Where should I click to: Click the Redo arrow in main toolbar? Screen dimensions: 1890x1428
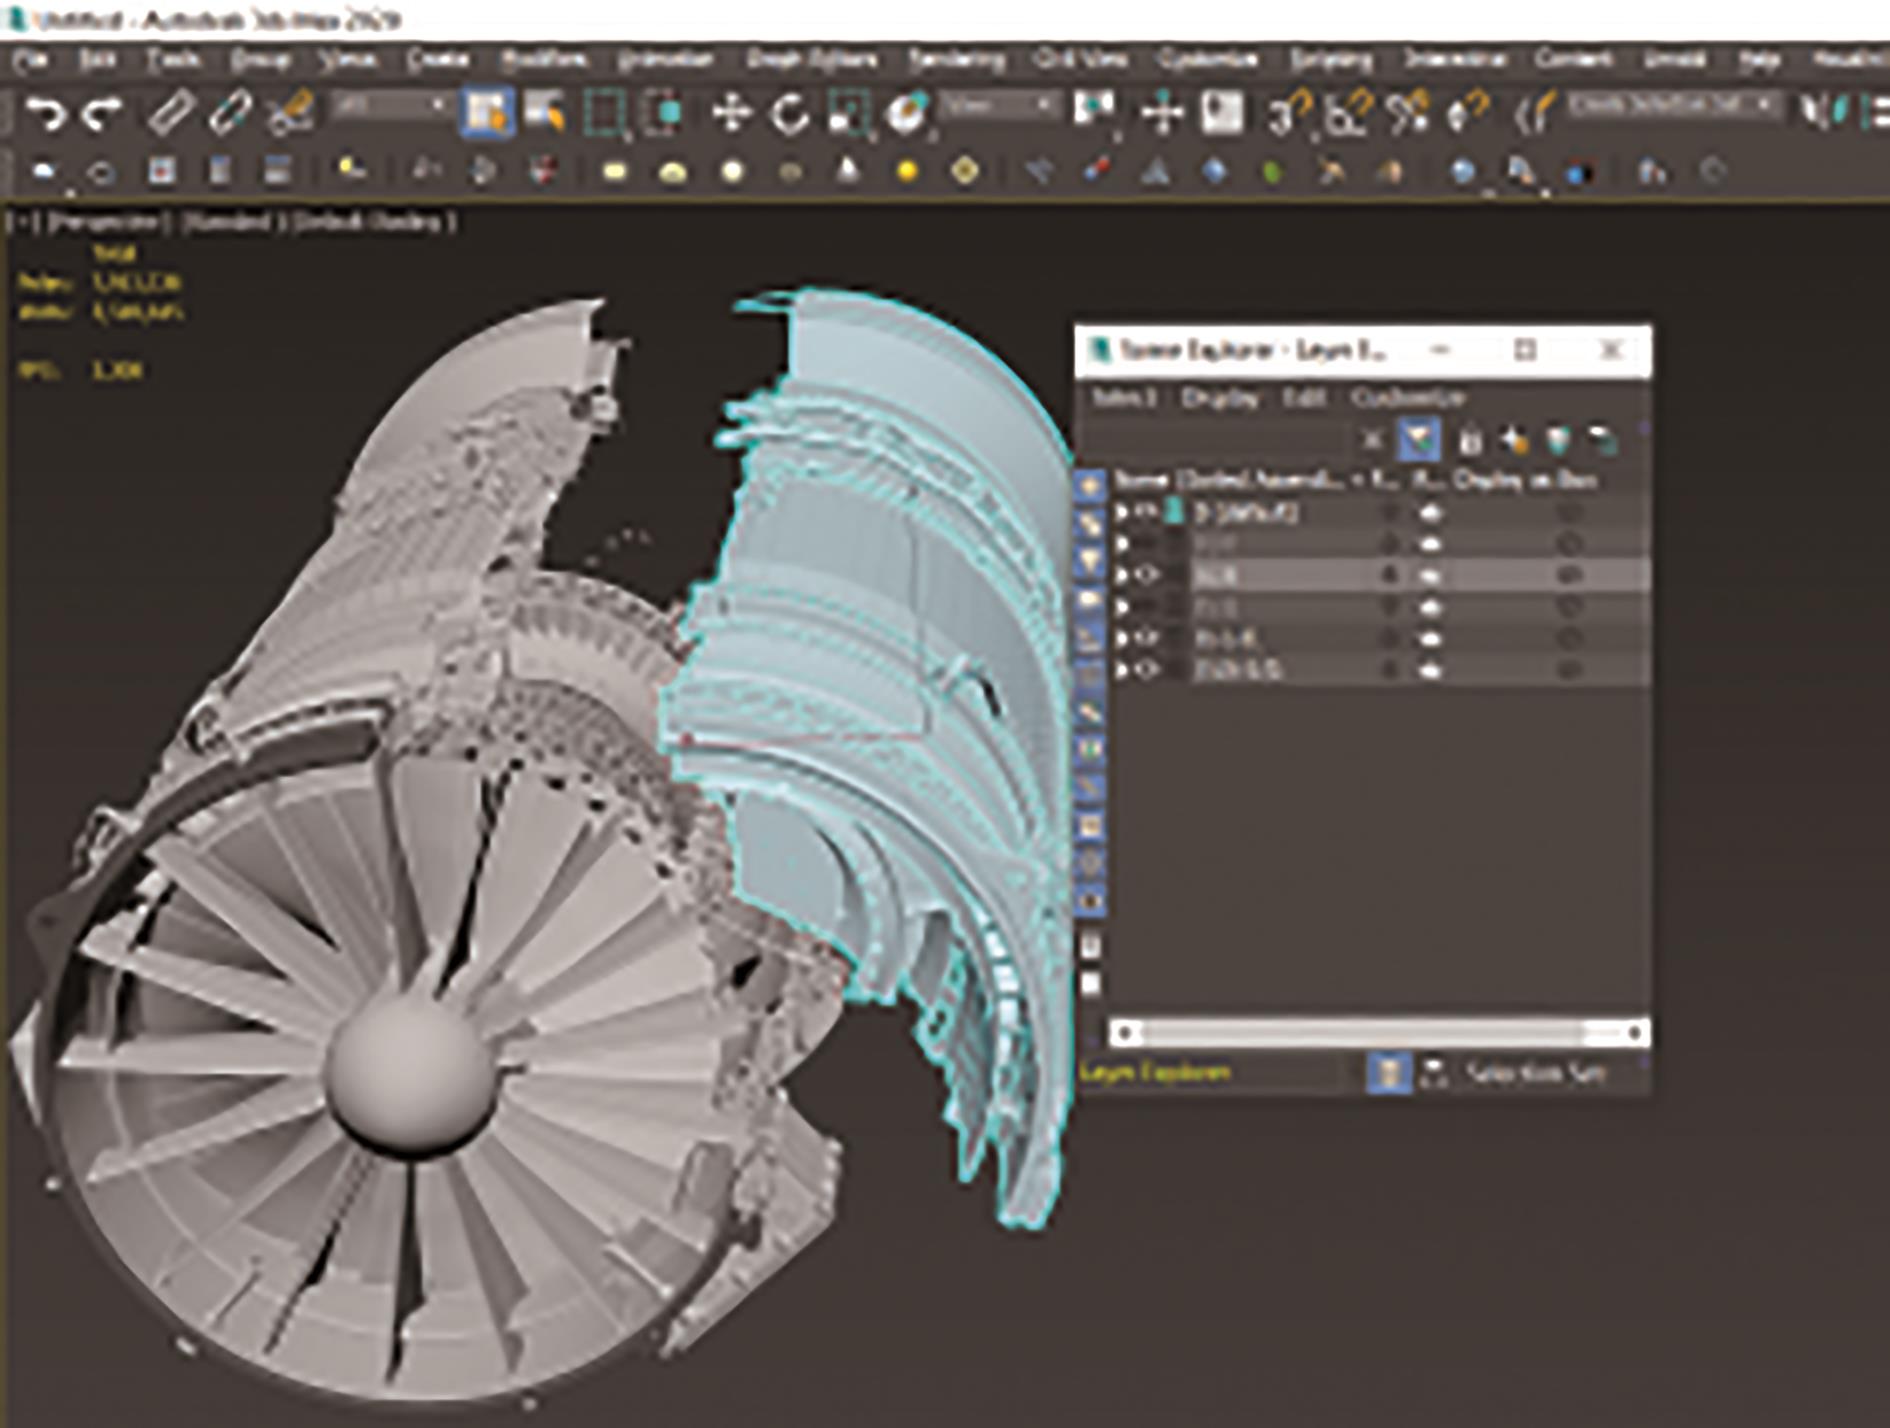pyautogui.click(x=101, y=112)
